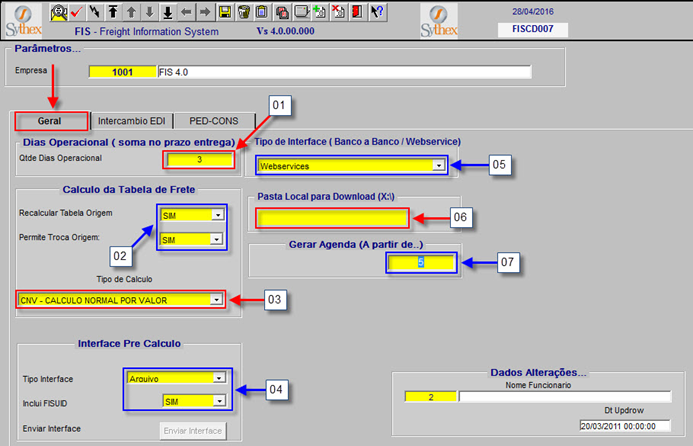Jump to last record with barred down arrow

(167, 12)
